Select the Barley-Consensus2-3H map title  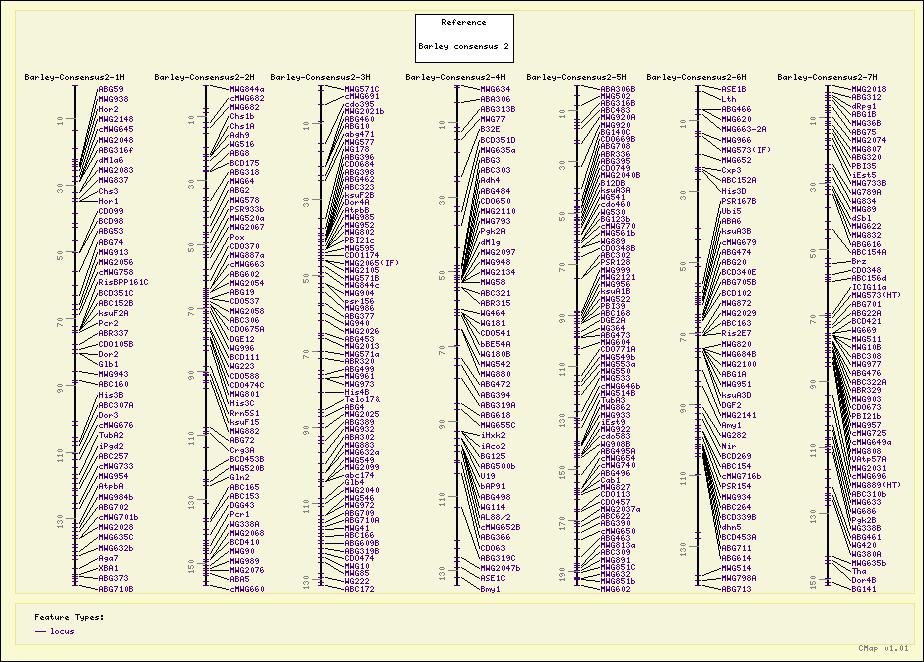[320, 77]
